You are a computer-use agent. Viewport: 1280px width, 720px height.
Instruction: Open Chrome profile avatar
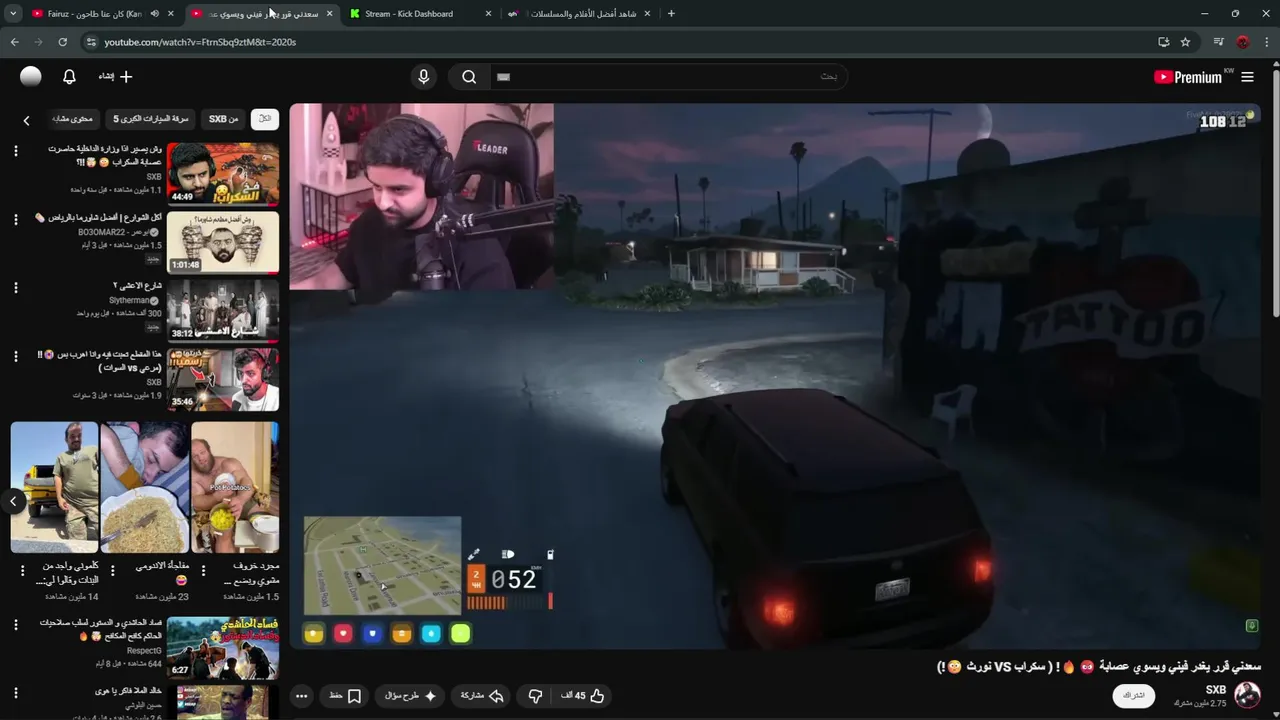point(1243,42)
